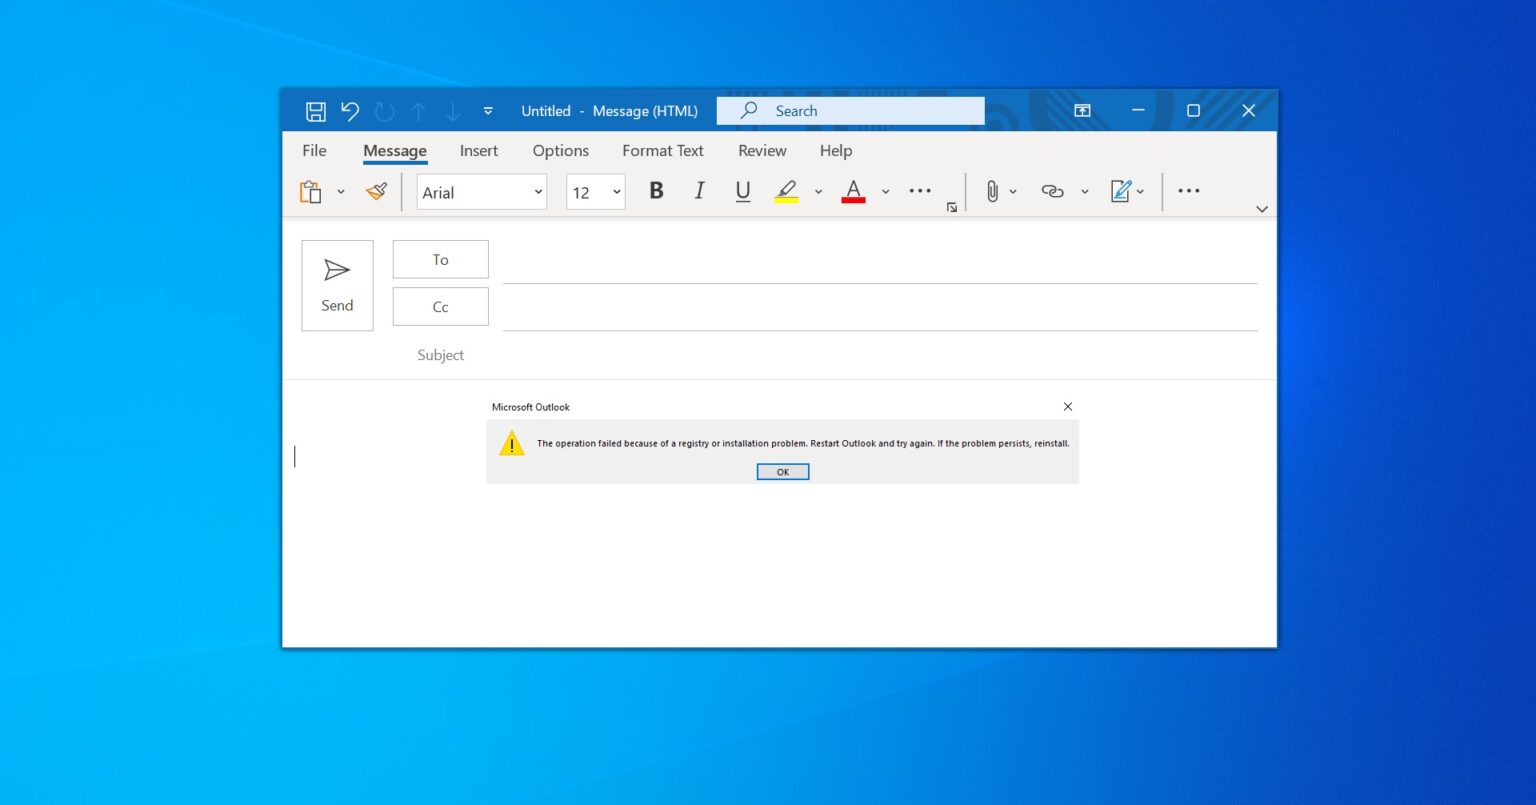Dismiss the error dialog with OK
Viewport: 1536px width, 805px height.
[x=783, y=472]
